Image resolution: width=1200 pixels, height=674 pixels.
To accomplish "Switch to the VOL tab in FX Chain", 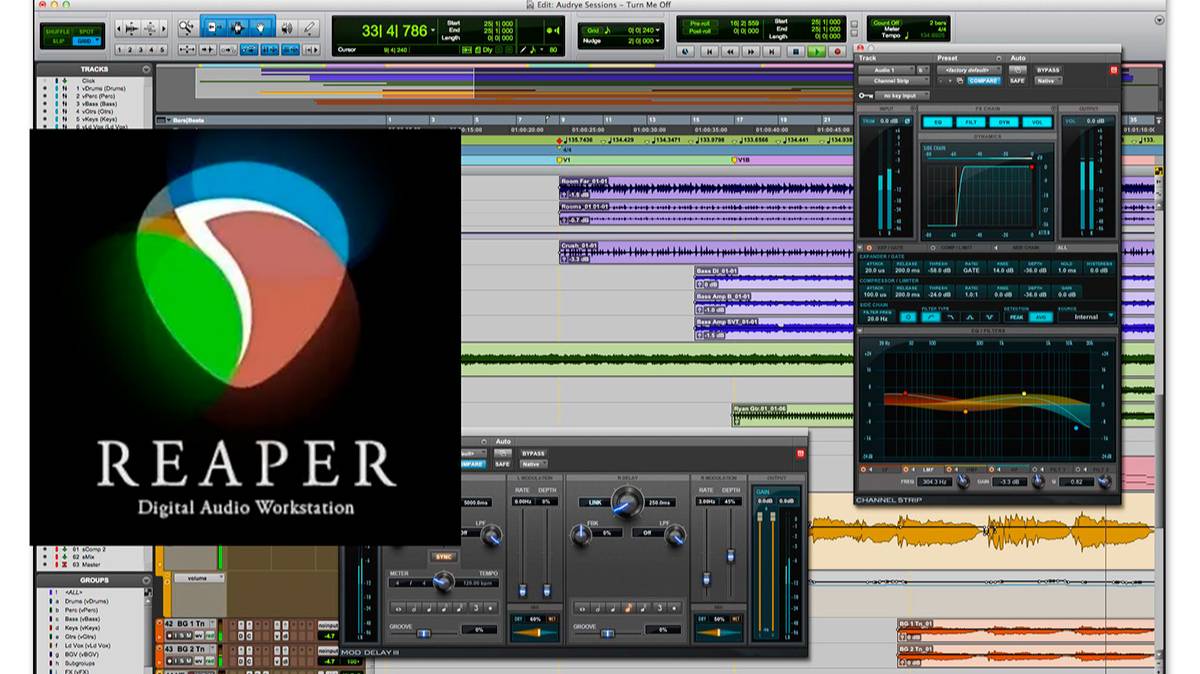I will click(x=1037, y=123).
